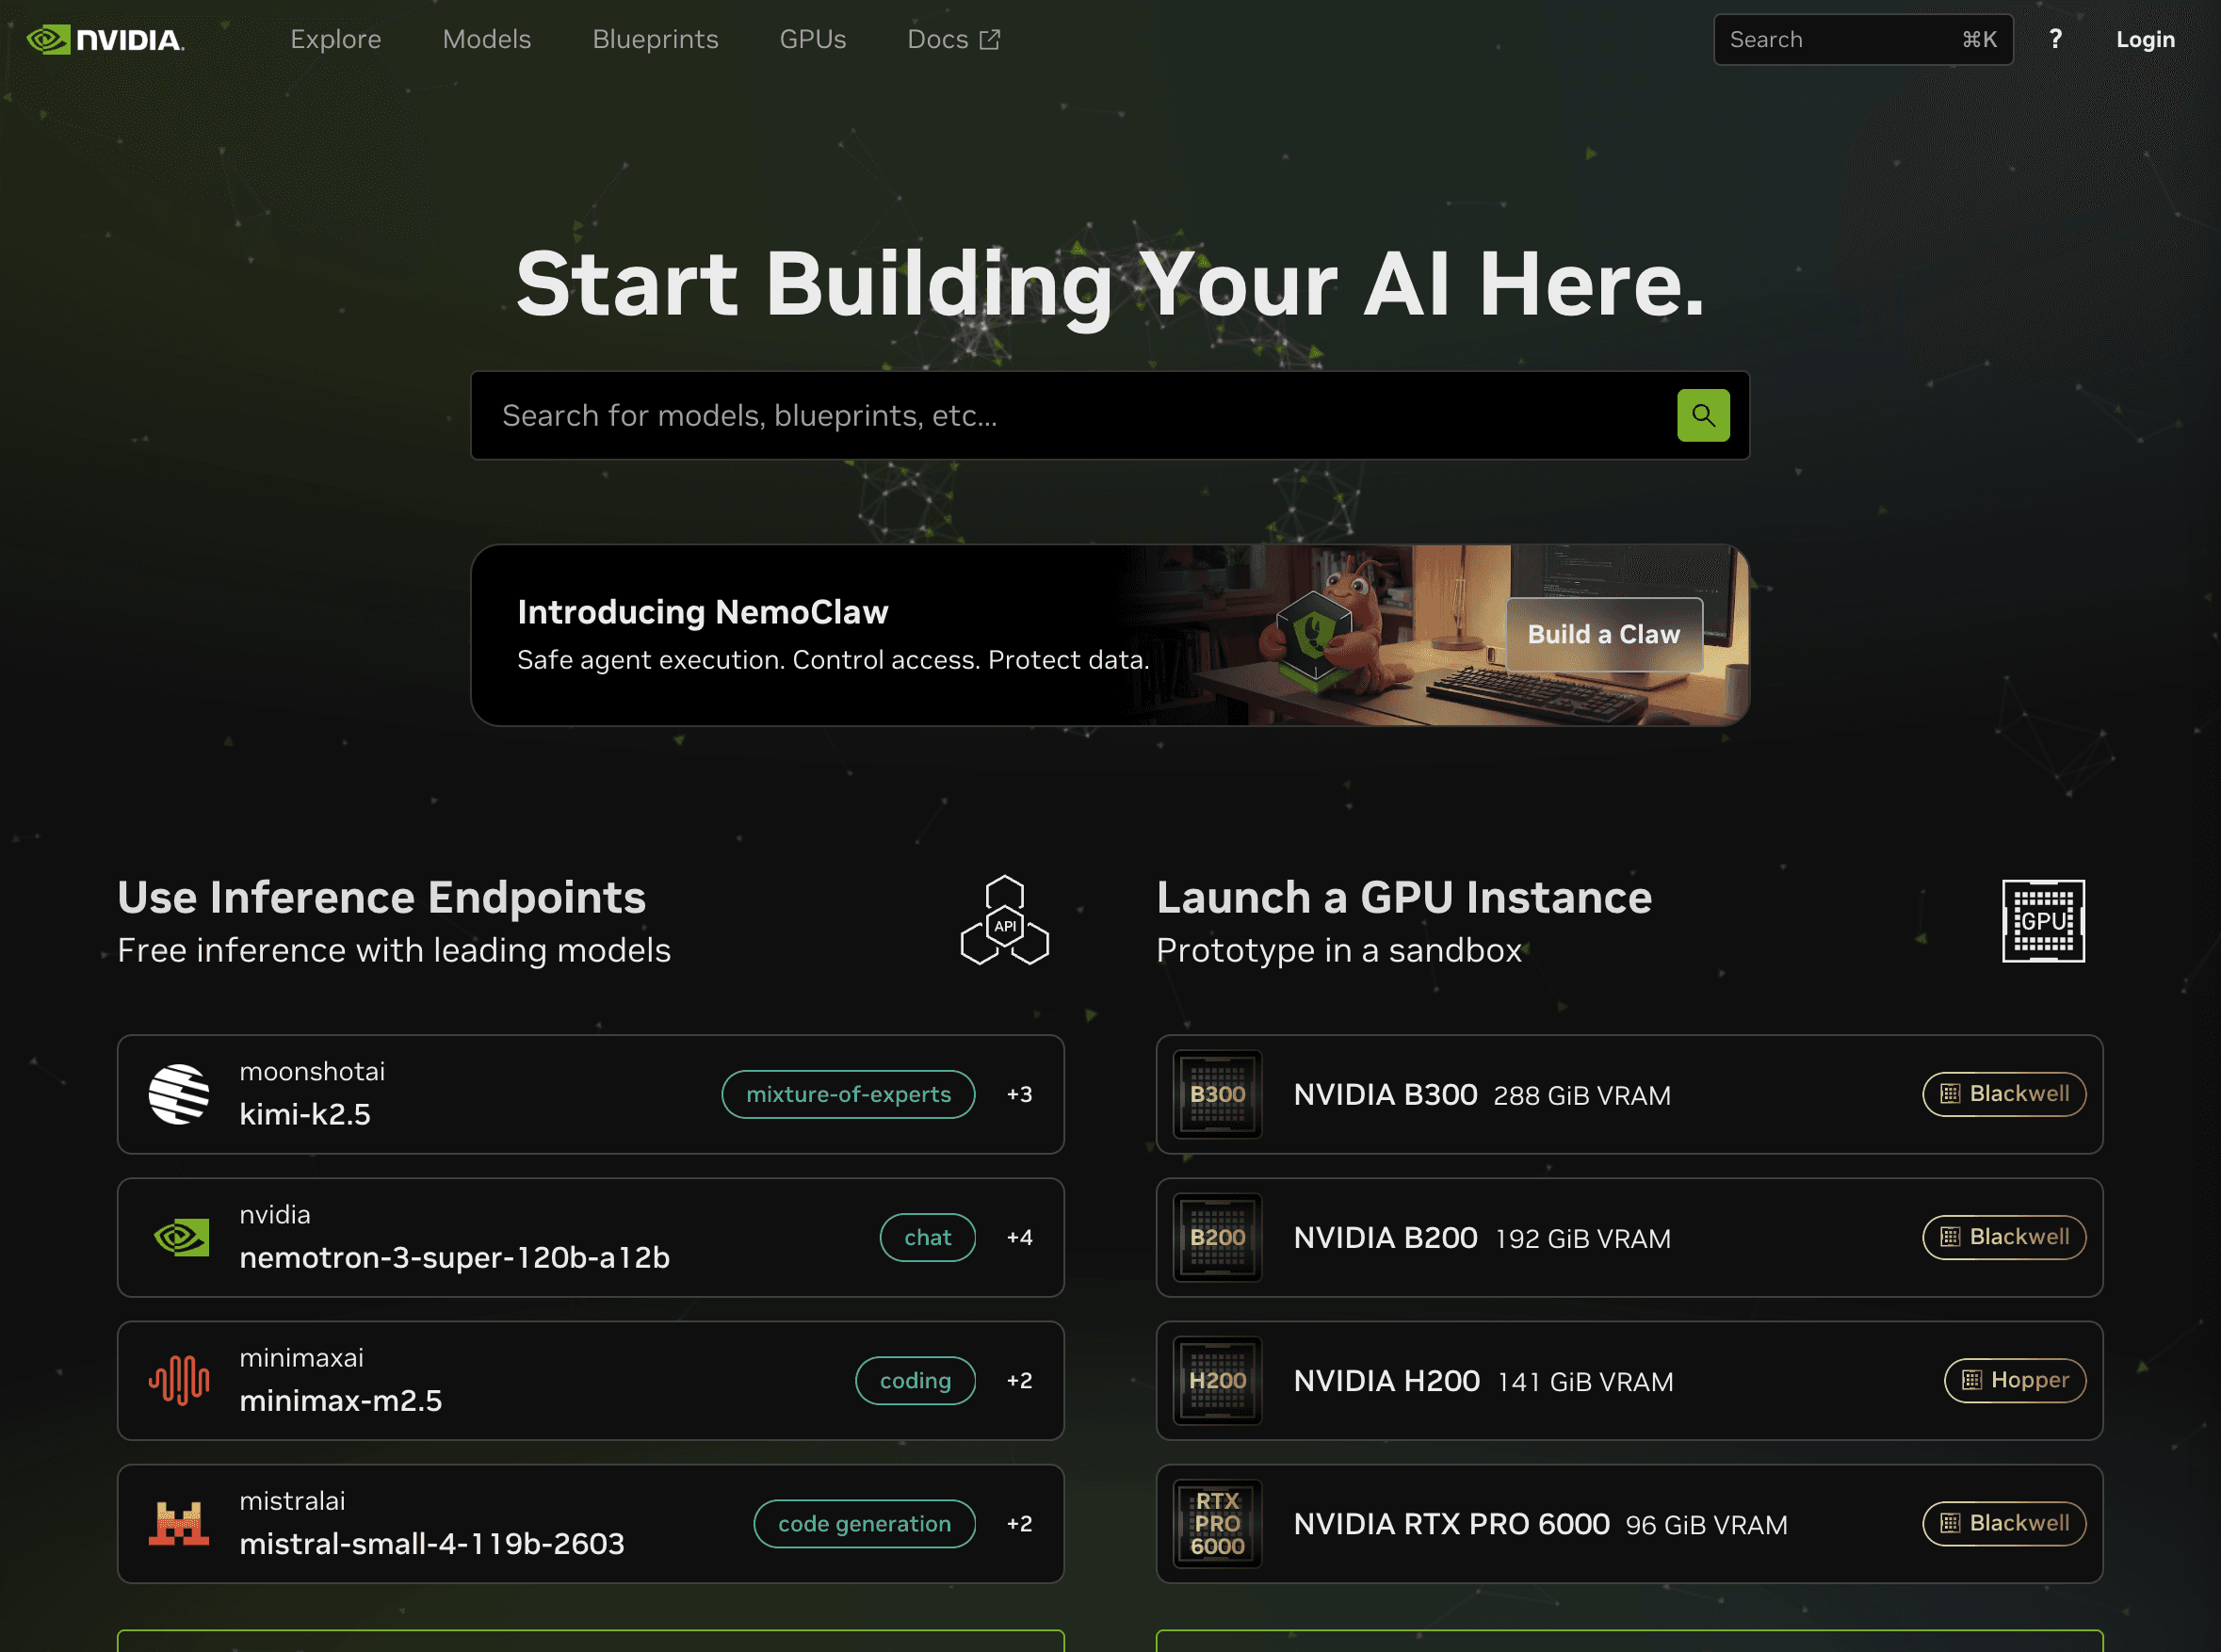Click the Build a Claw button
The height and width of the screenshot is (1652, 2221).
click(x=1602, y=634)
